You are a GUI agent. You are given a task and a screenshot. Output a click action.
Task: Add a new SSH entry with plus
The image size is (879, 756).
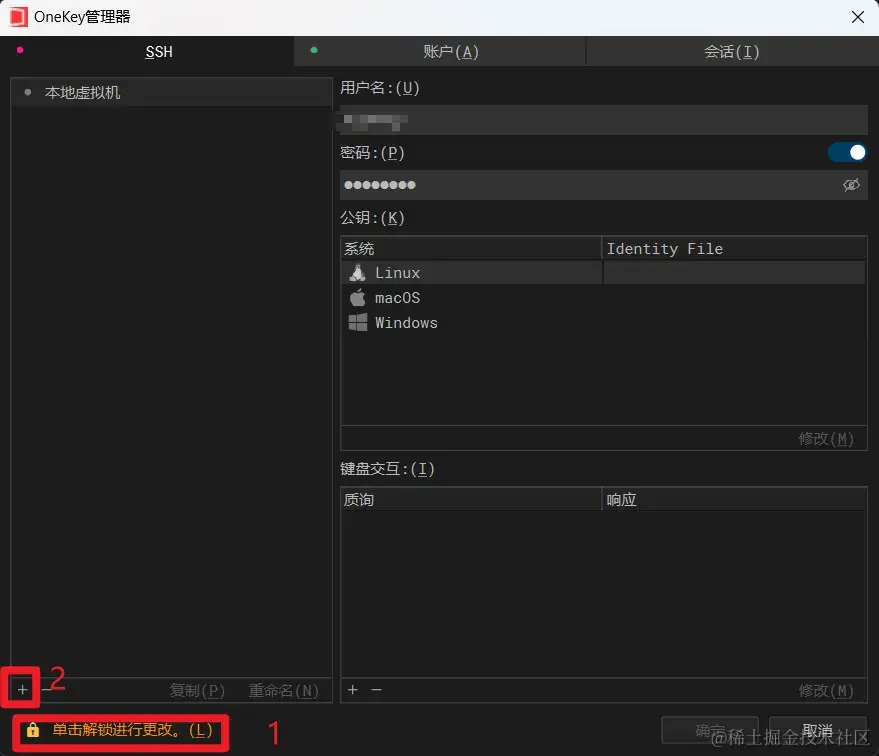click(x=22, y=689)
